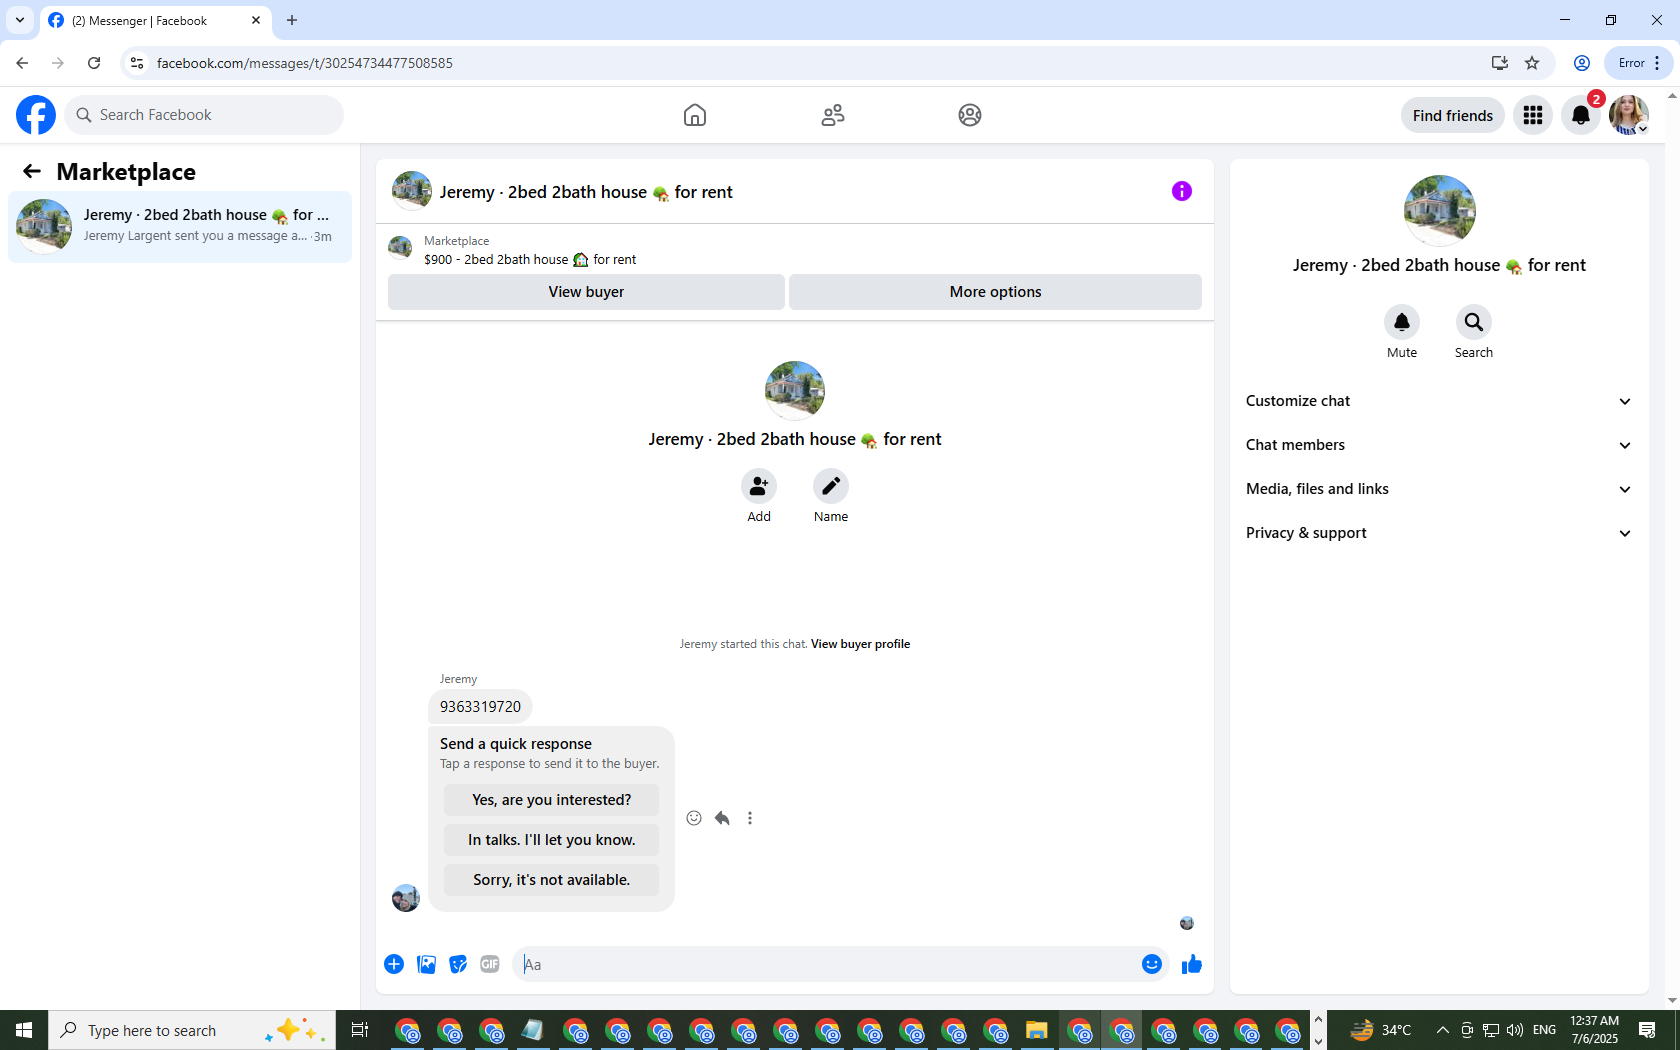Viewport: 1680px width, 1050px height.
Task: Open File Explorer from taskbar
Action: pyautogui.click(x=1036, y=1030)
